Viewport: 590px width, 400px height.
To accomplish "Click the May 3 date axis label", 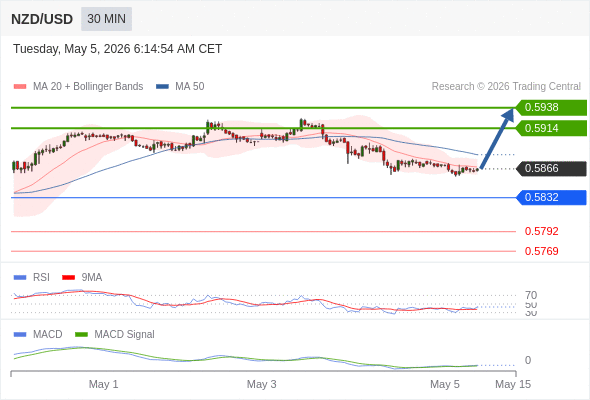I will [262, 384].
